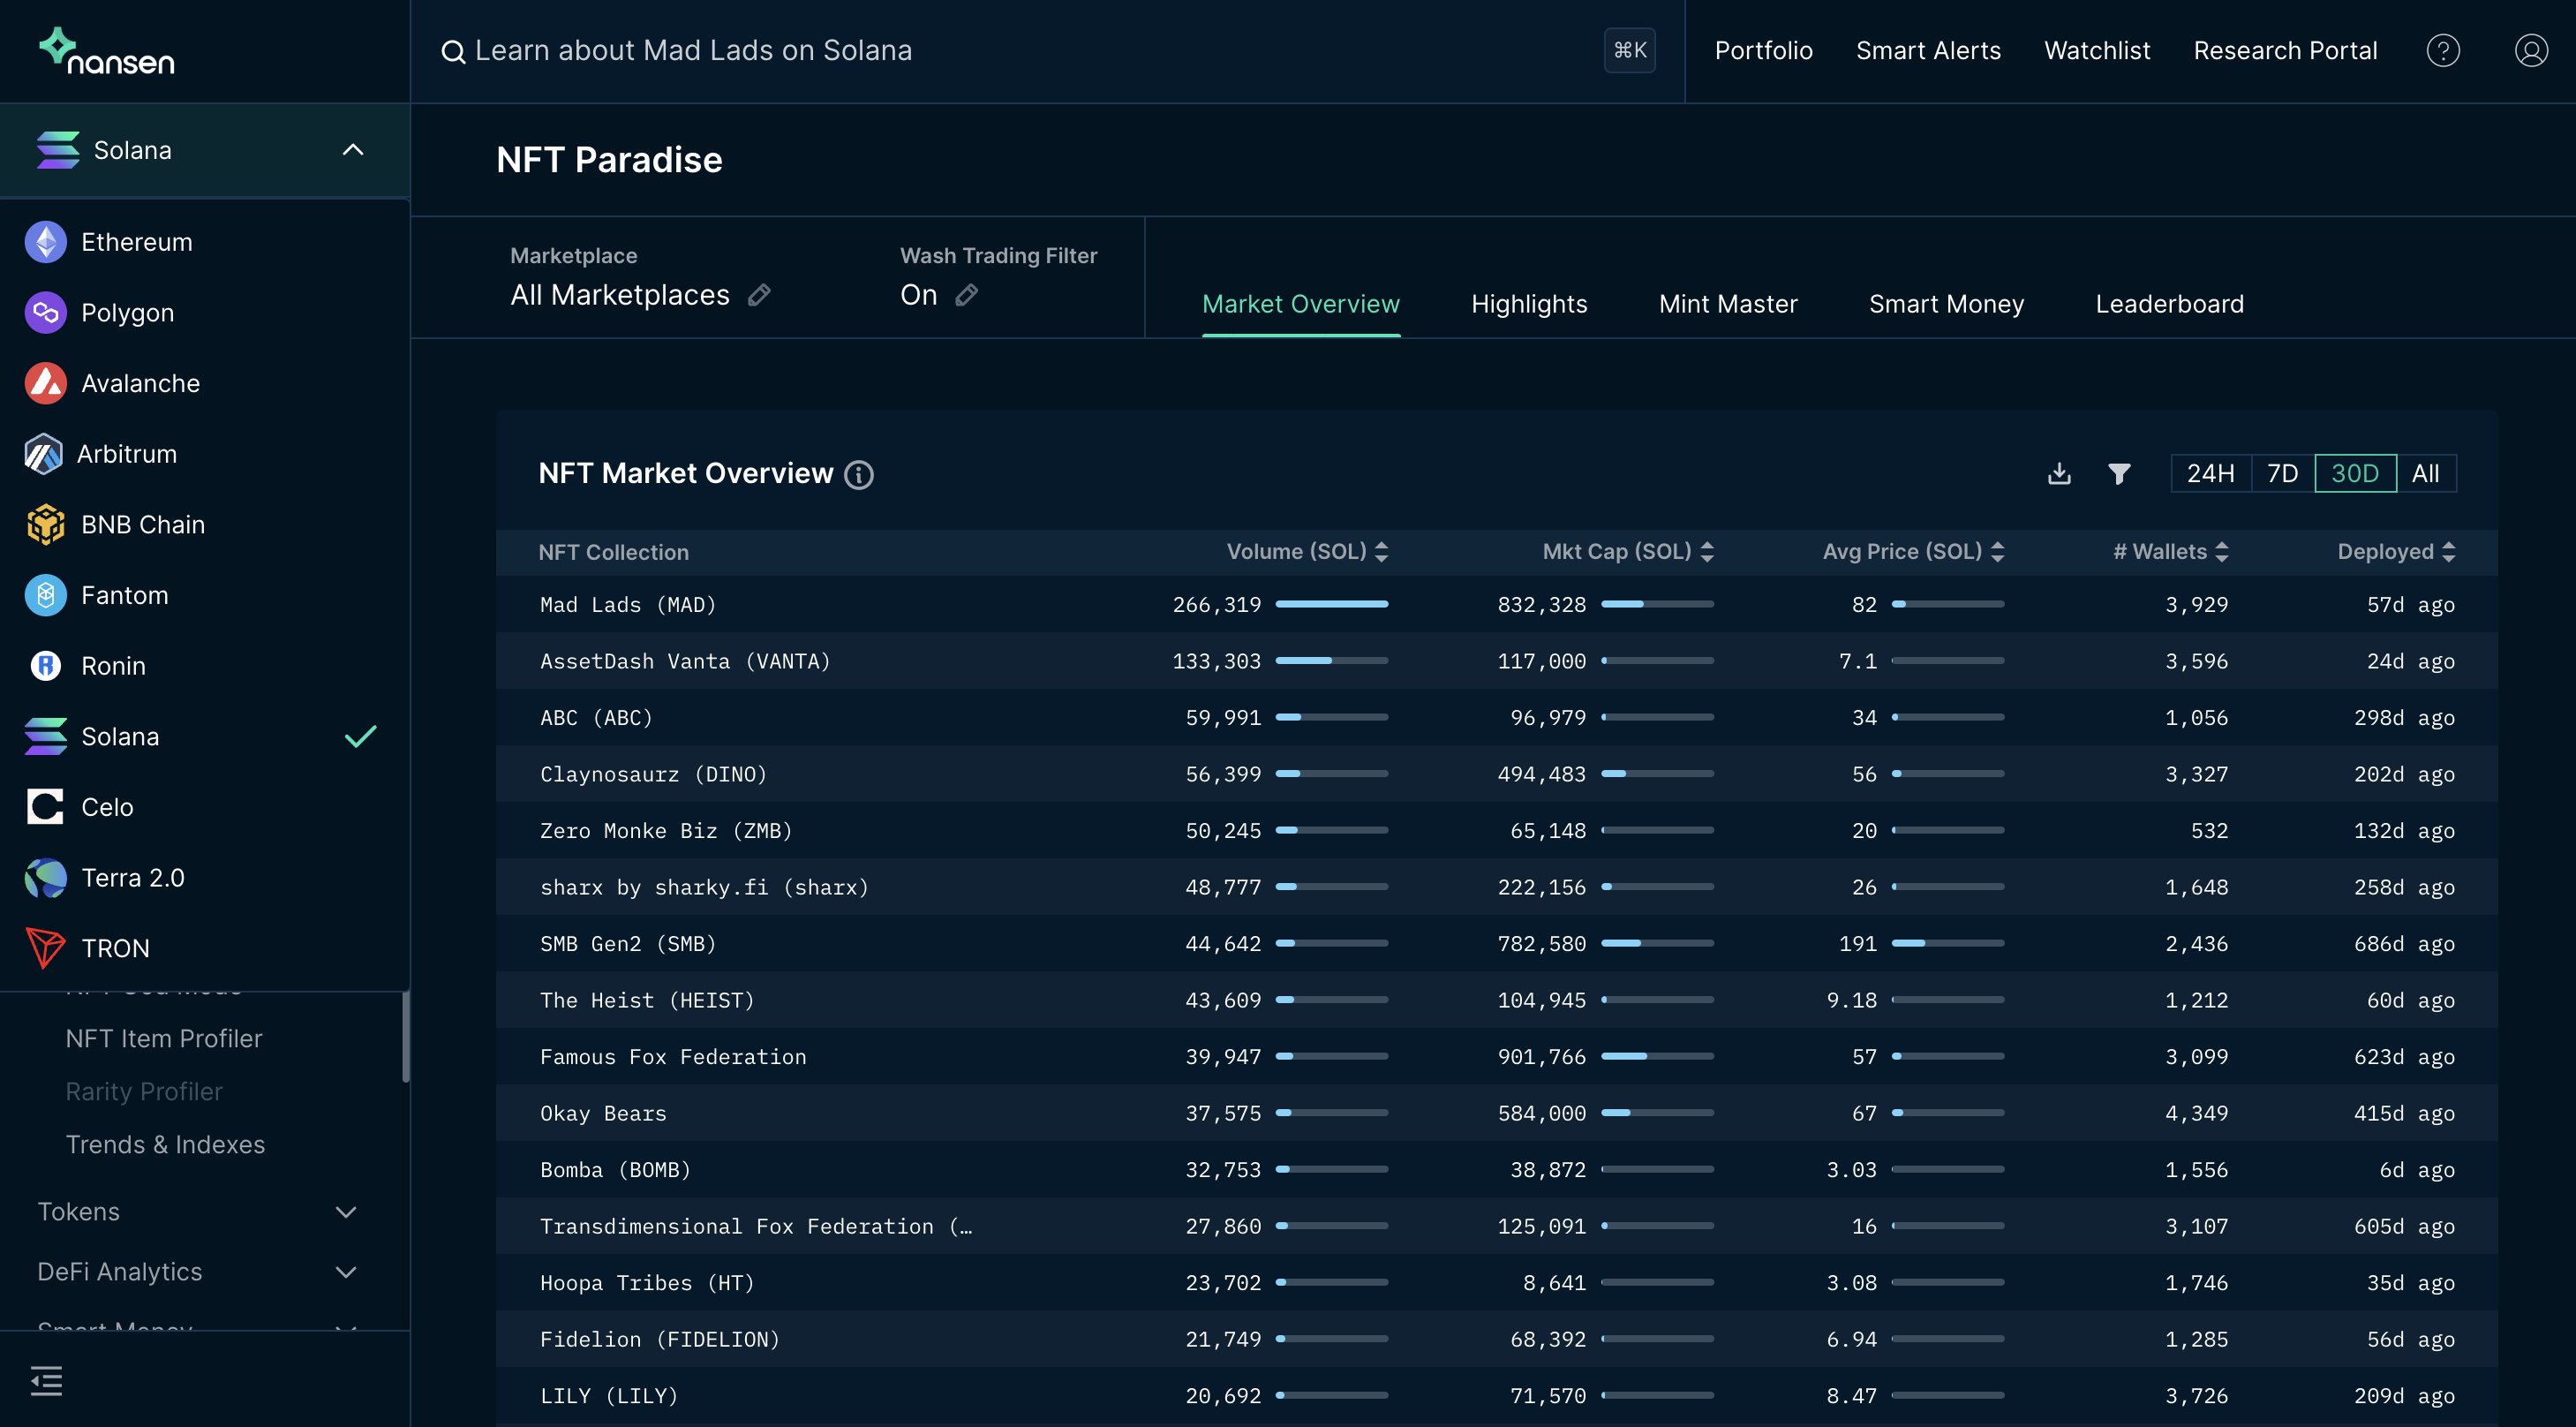Click the Avalanche chain icon
This screenshot has height=1427, width=2576.
[45, 383]
